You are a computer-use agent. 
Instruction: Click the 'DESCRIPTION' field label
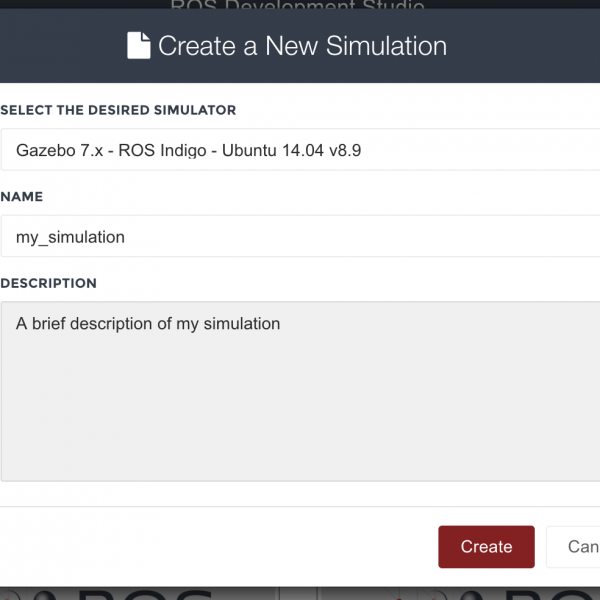point(48,283)
